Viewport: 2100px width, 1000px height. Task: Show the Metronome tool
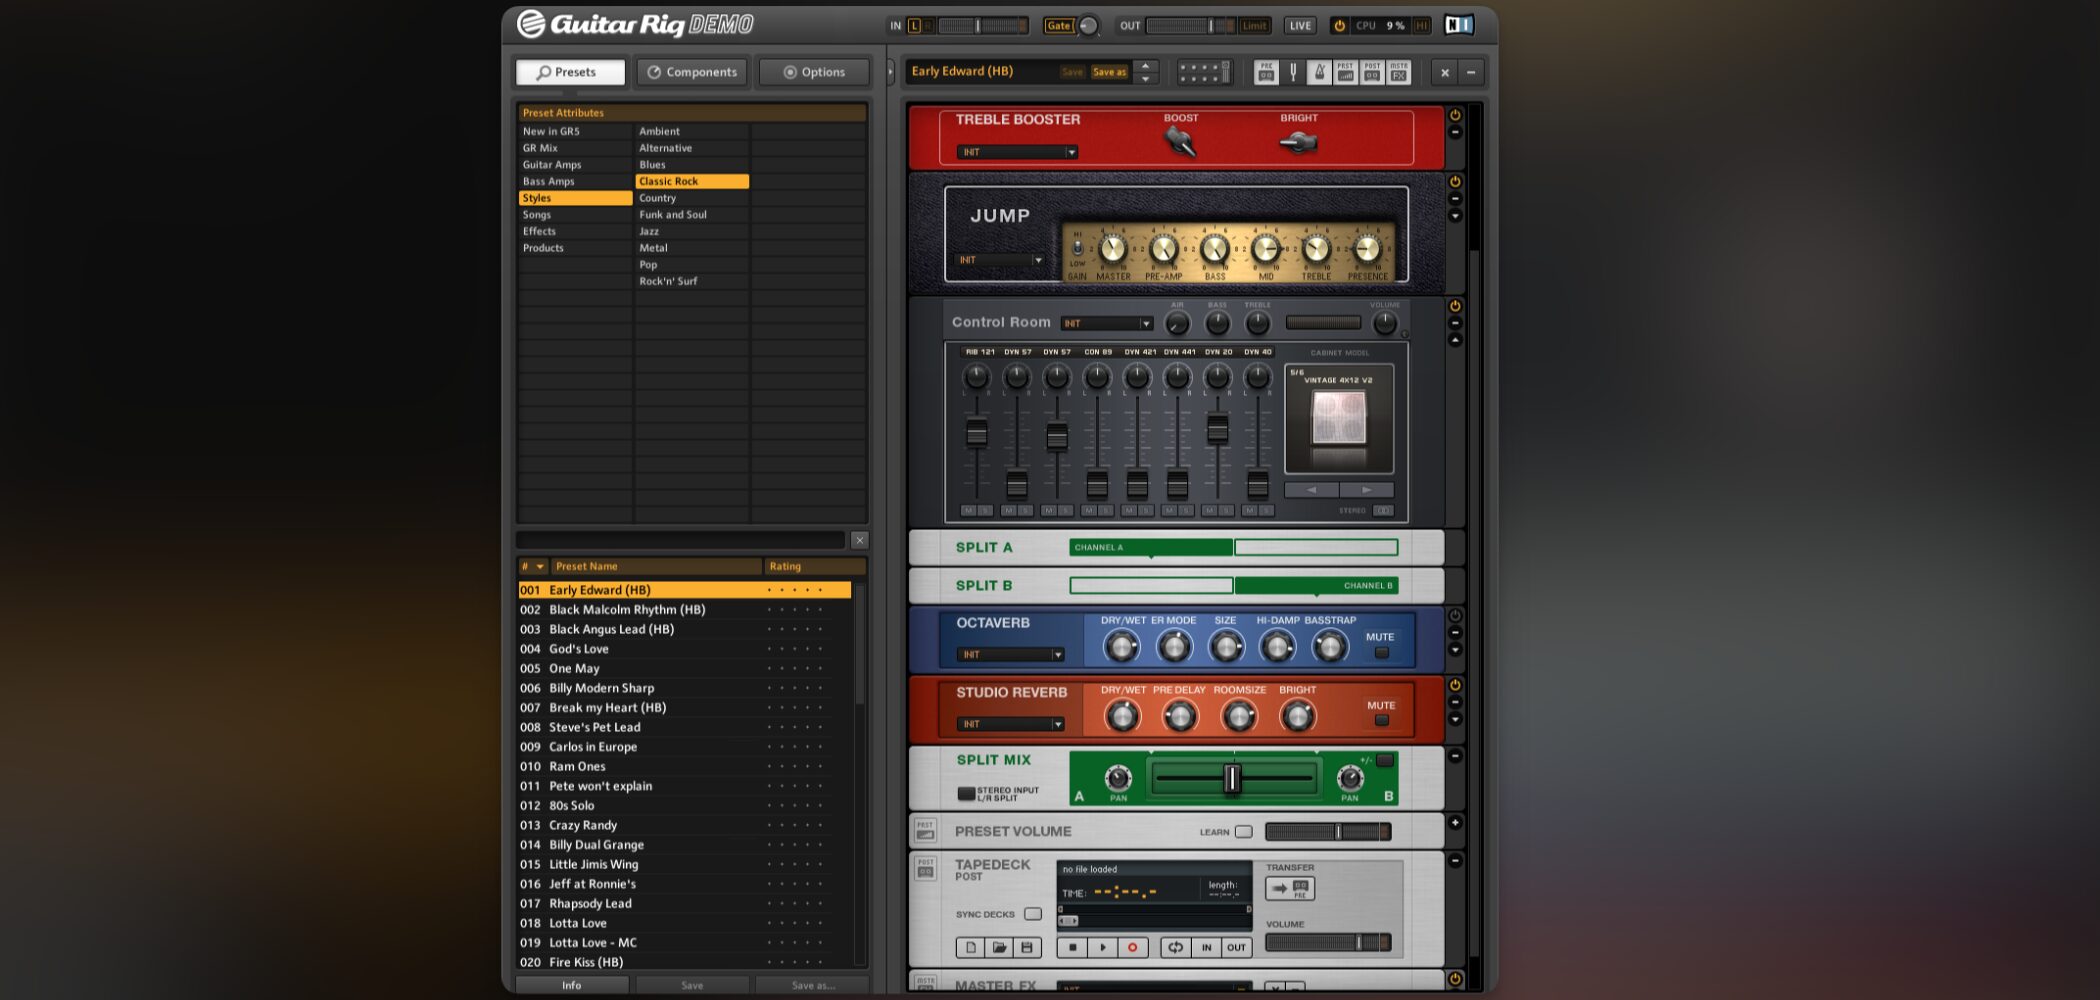click(1319, 72)
